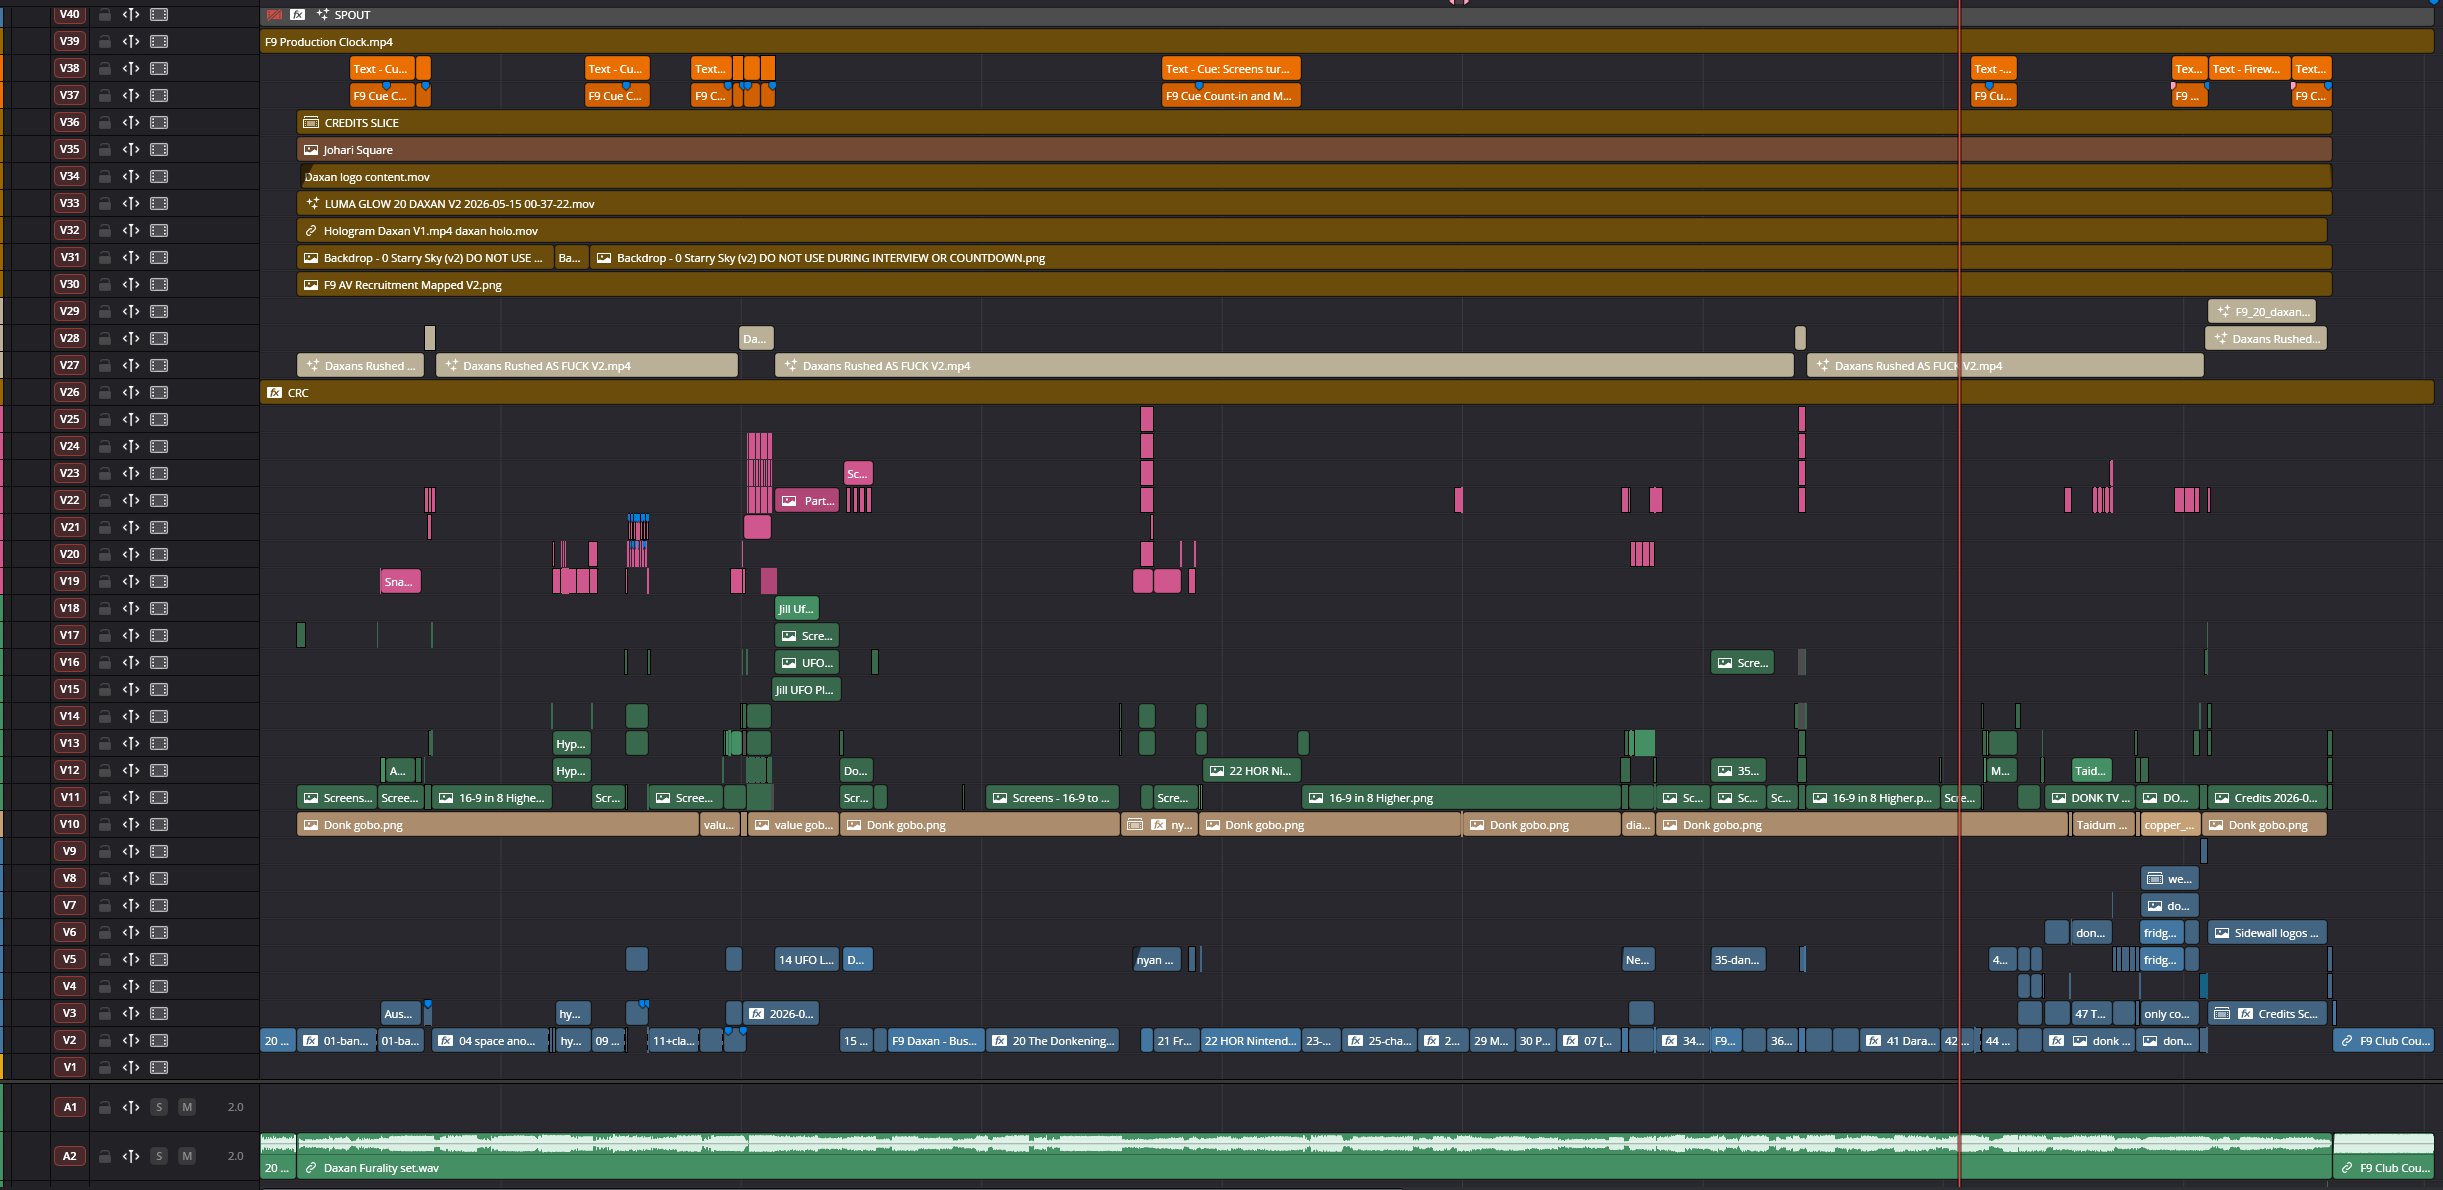Lock track V26 containing CRC
Viewport: 2443px width, 1190px height.
click(x=104, y=392)
